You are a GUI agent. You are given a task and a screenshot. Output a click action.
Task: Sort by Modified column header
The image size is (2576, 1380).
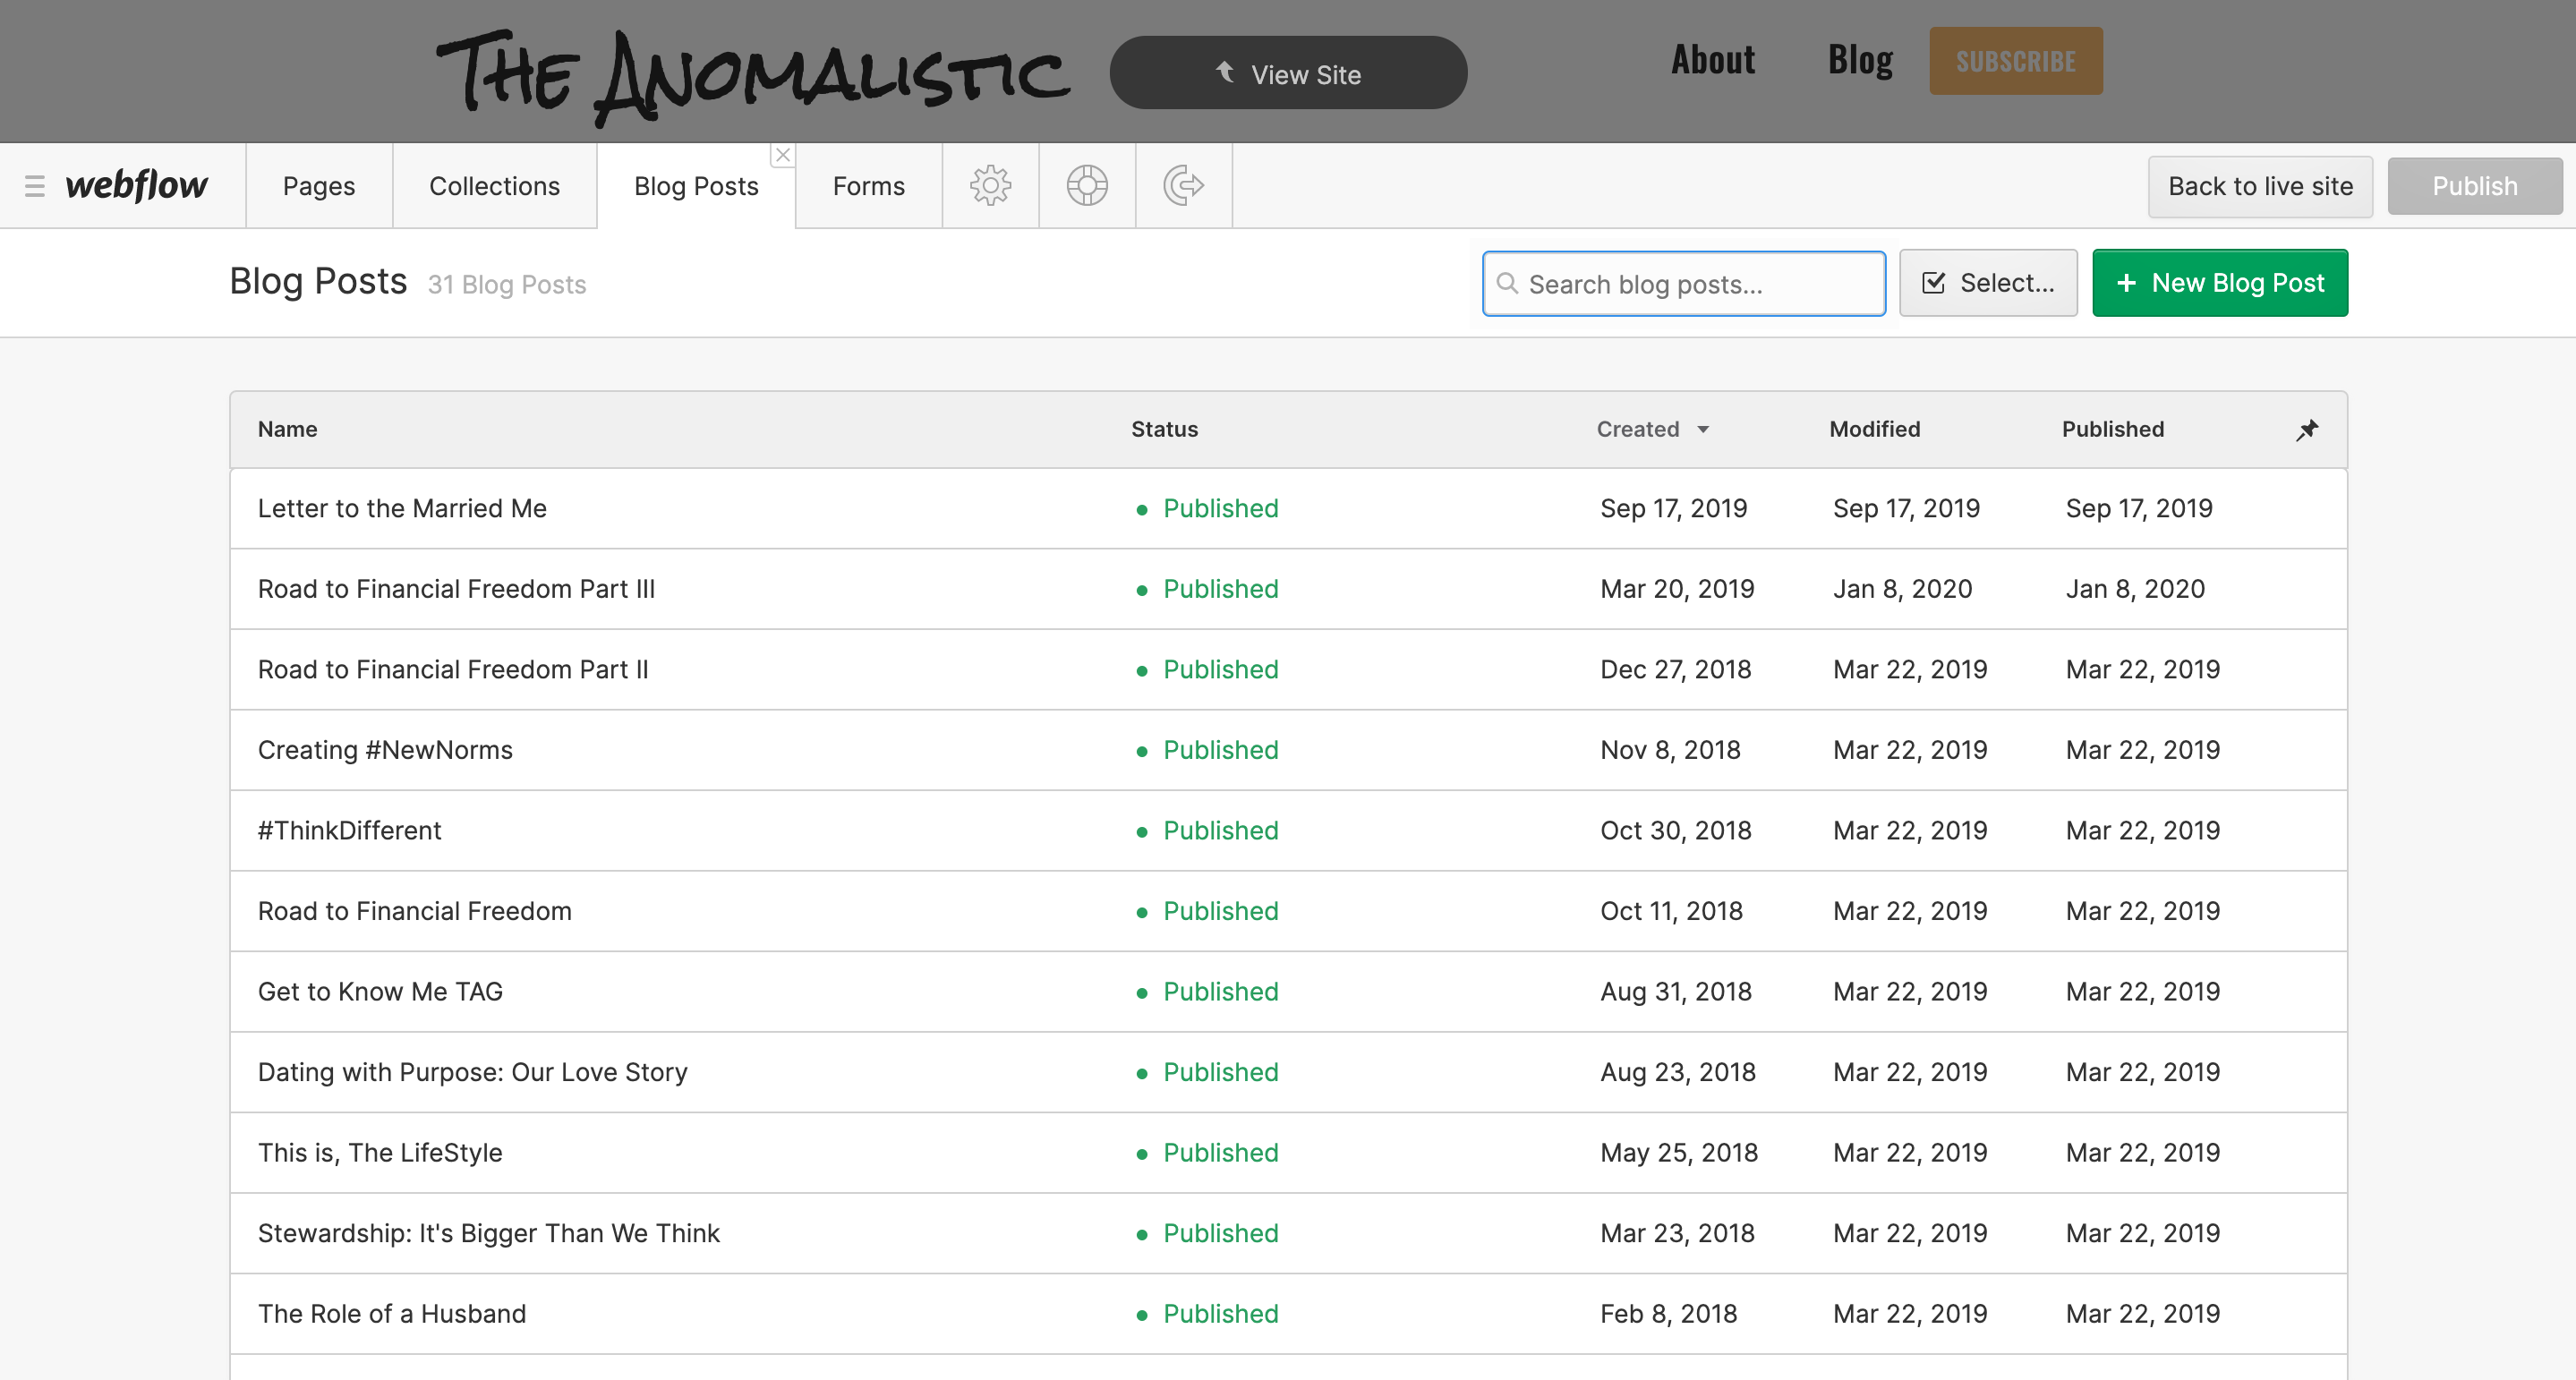(x=1875, y=430)
